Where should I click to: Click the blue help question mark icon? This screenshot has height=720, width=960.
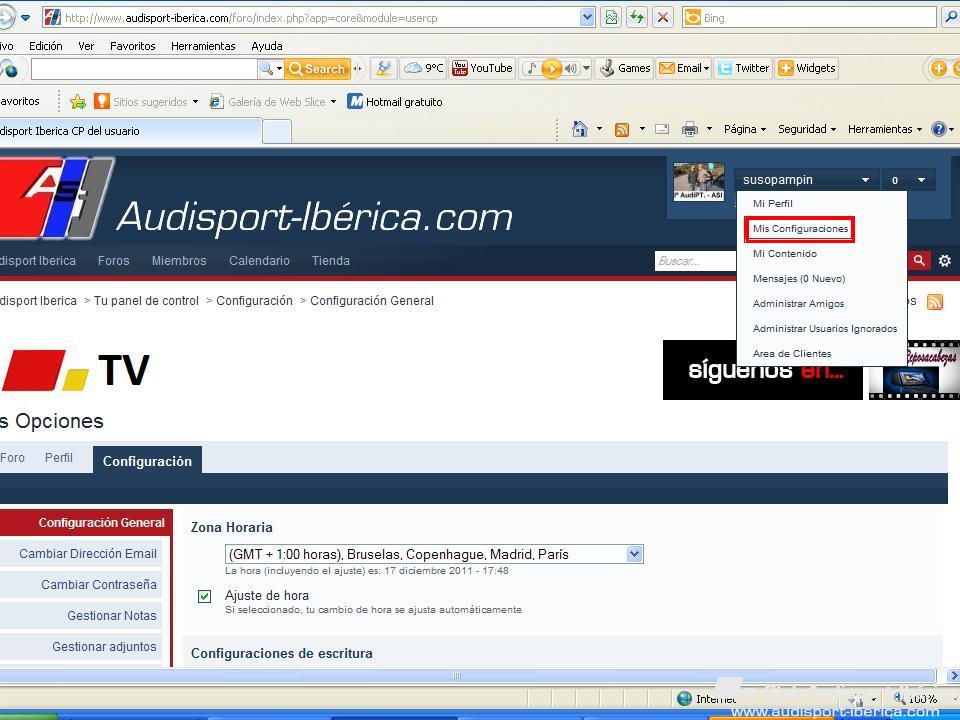(938, 129)
